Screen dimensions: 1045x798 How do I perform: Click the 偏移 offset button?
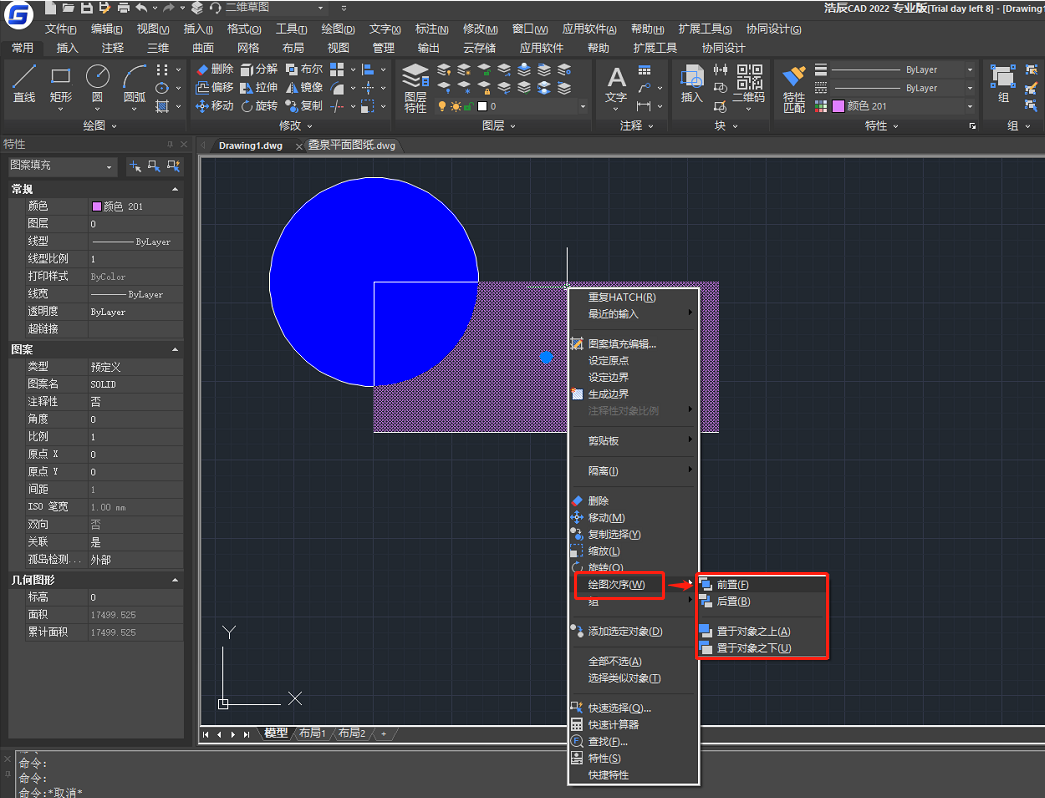pos(215,87)
